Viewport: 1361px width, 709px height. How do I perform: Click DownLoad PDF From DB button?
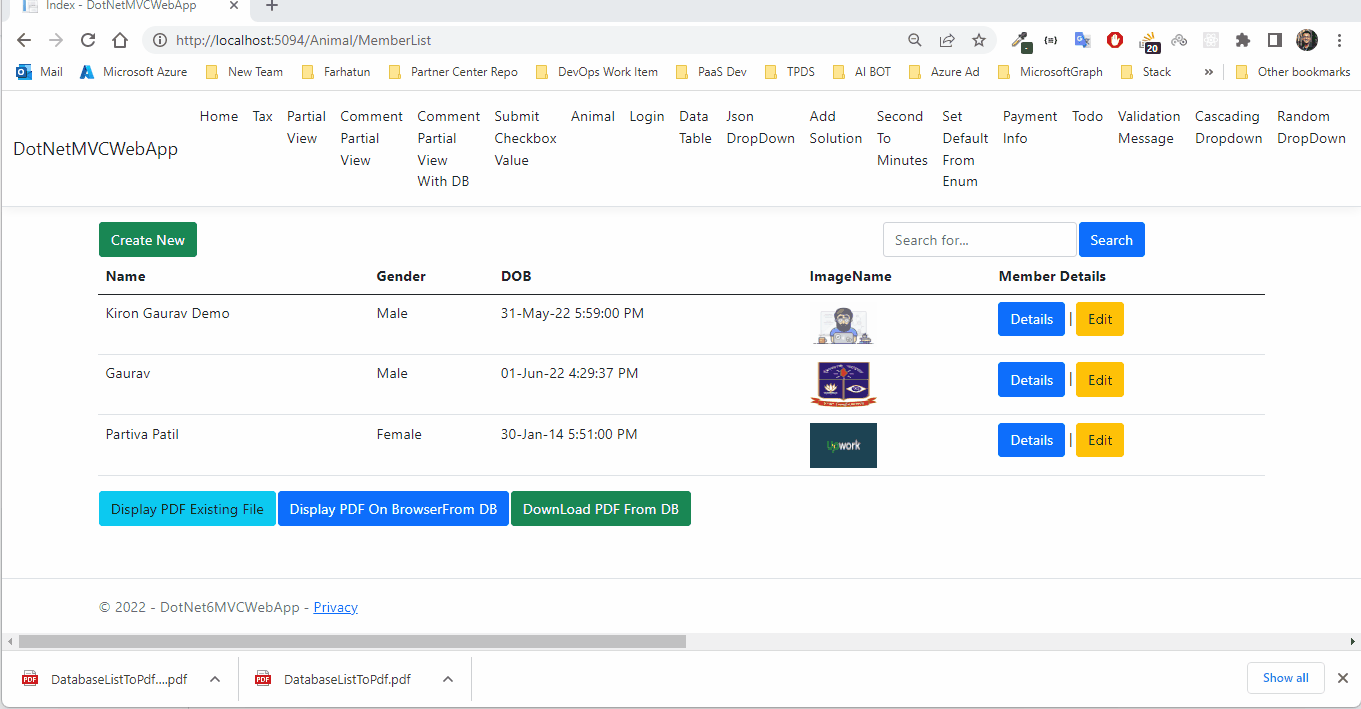tap(601, 509)
